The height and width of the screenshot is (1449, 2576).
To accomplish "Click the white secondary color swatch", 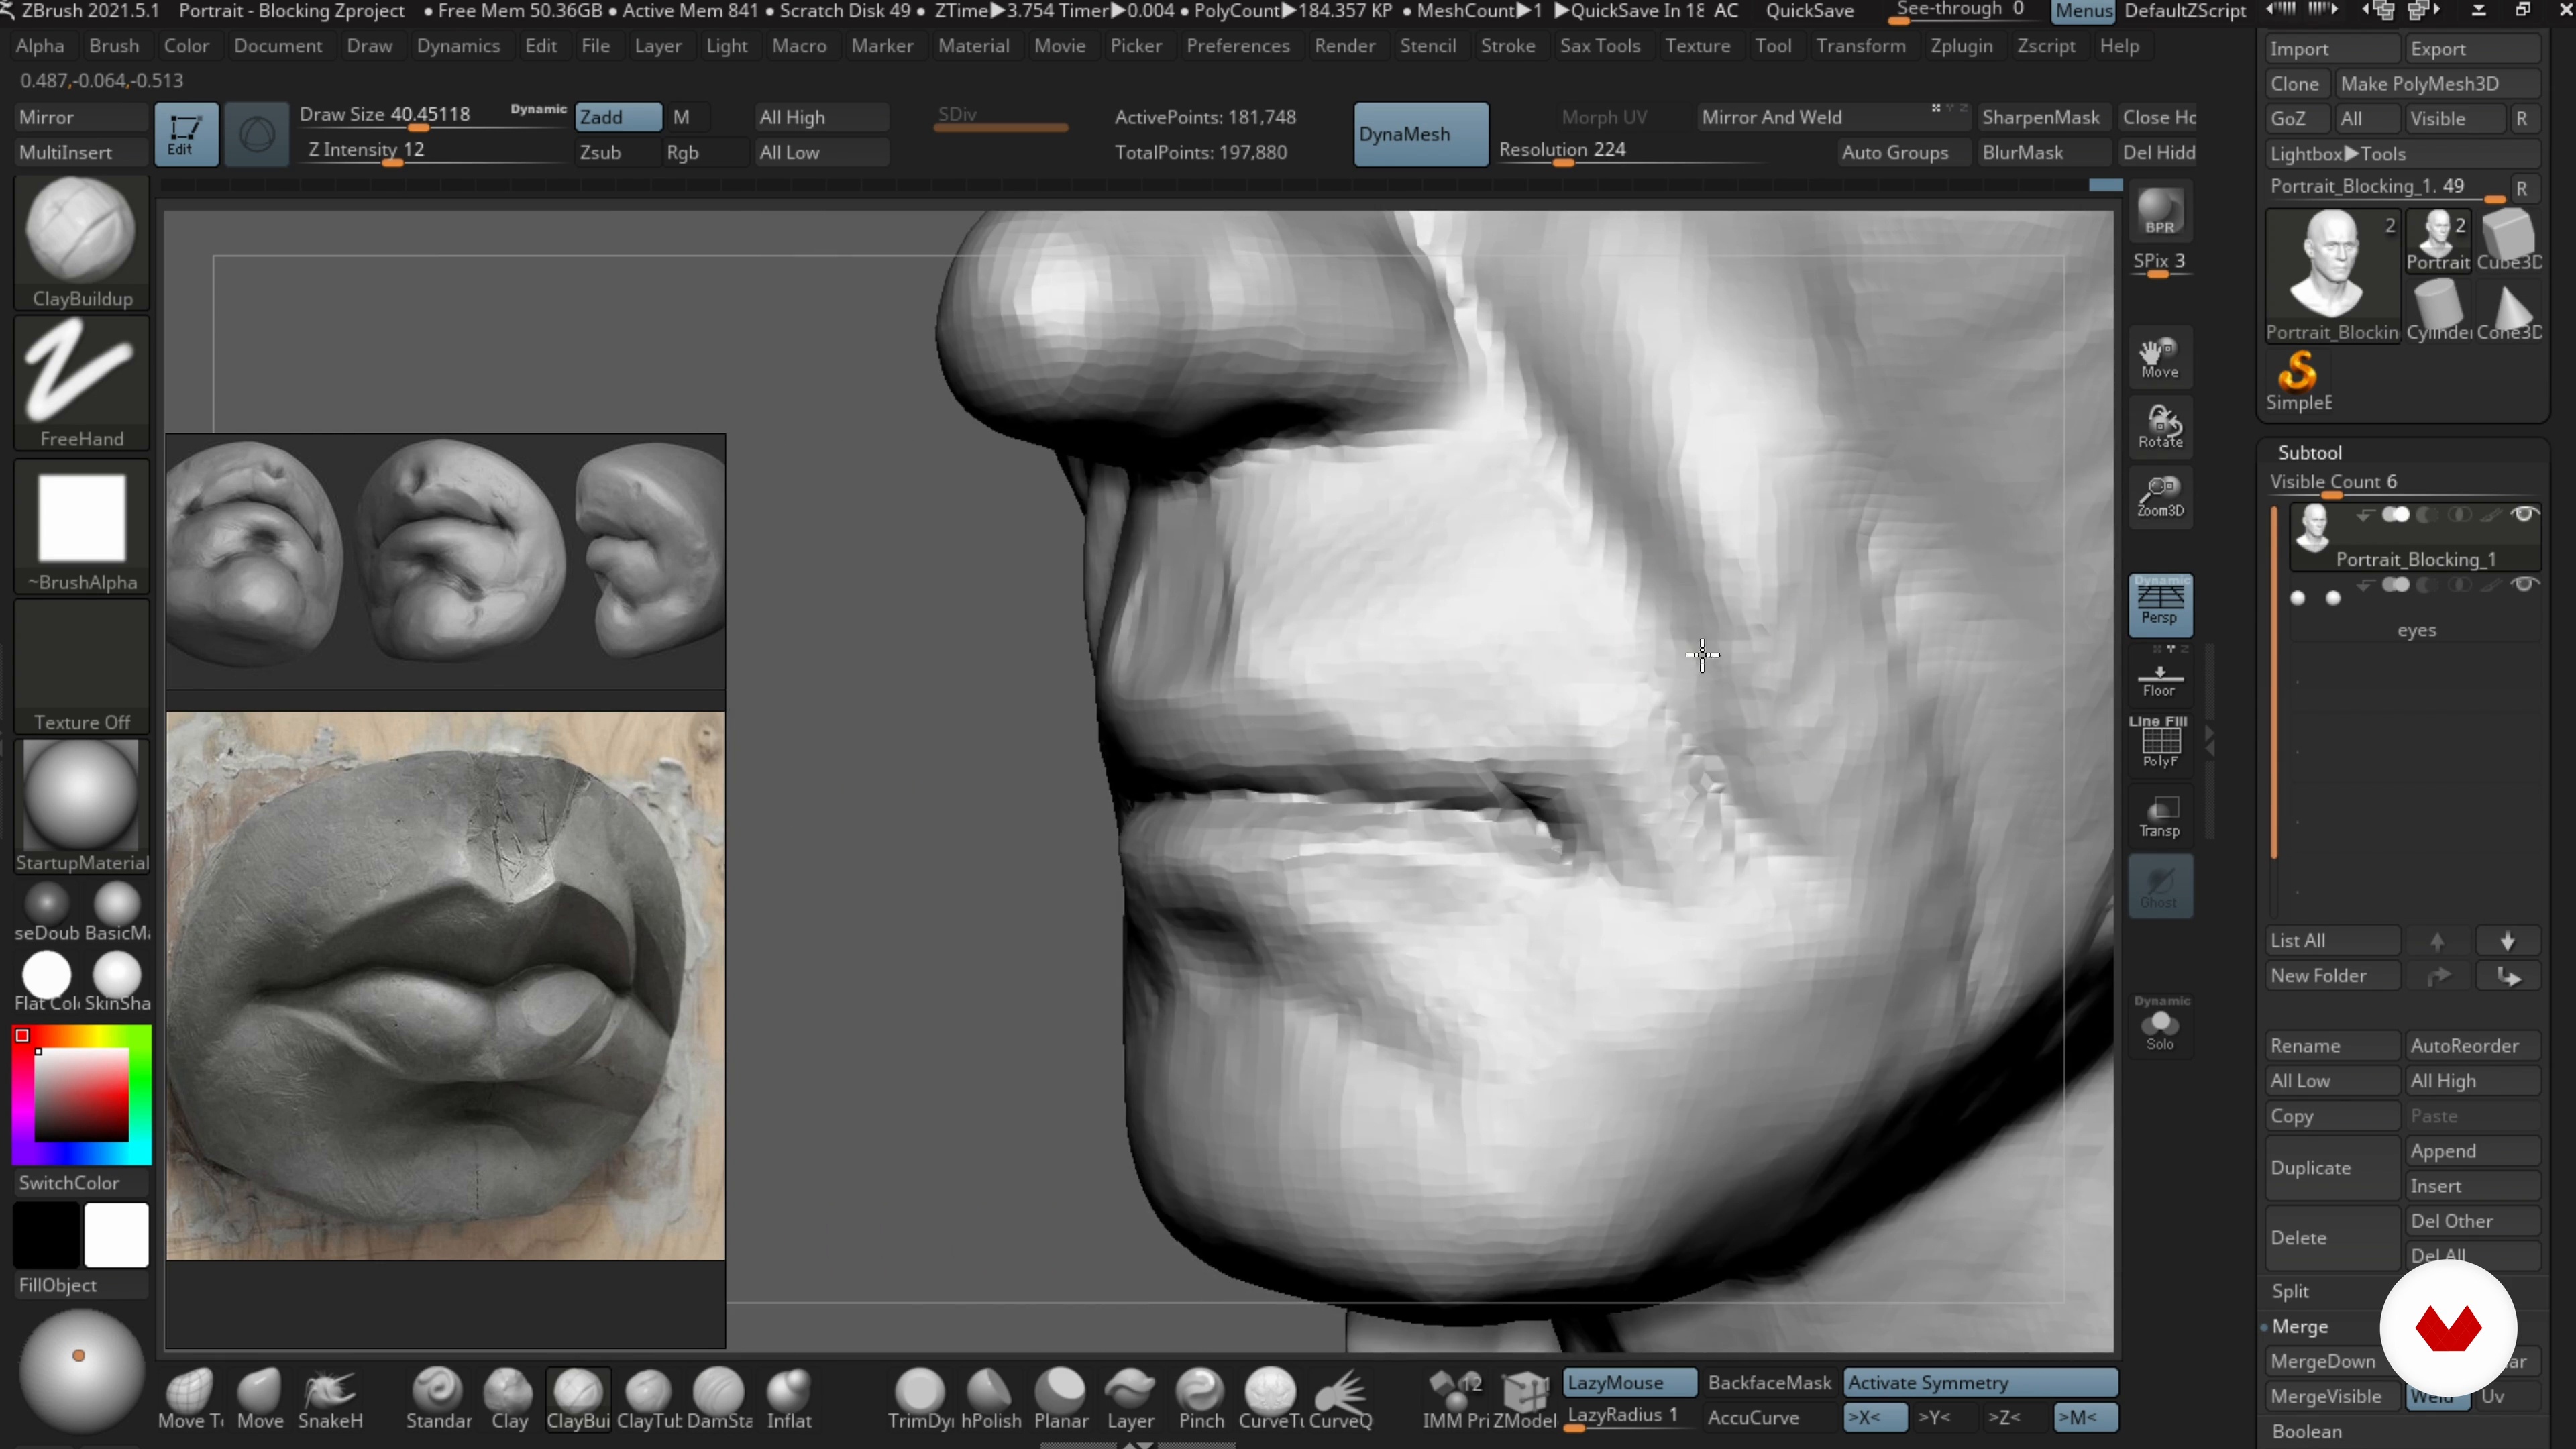I will click(116, 1235).
